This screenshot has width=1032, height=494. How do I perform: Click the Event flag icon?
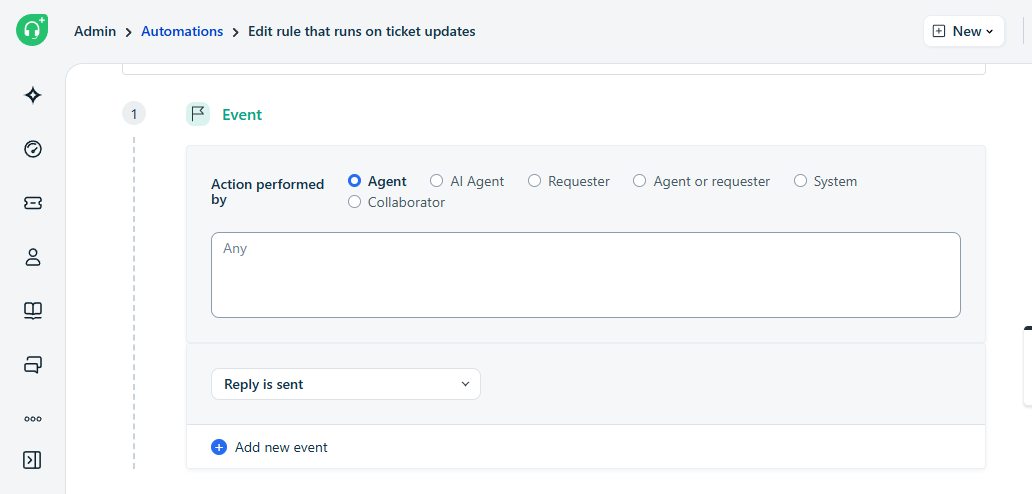pyautogui.click(x=197, y=114)
